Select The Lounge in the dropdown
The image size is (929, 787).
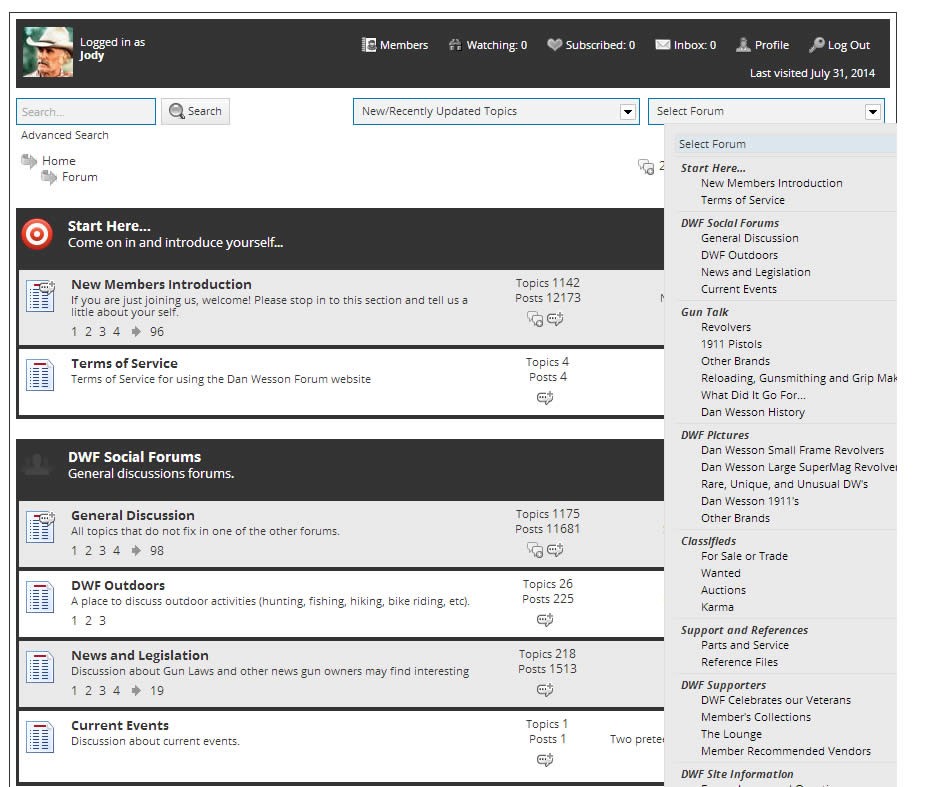click(x=732, y=734)
